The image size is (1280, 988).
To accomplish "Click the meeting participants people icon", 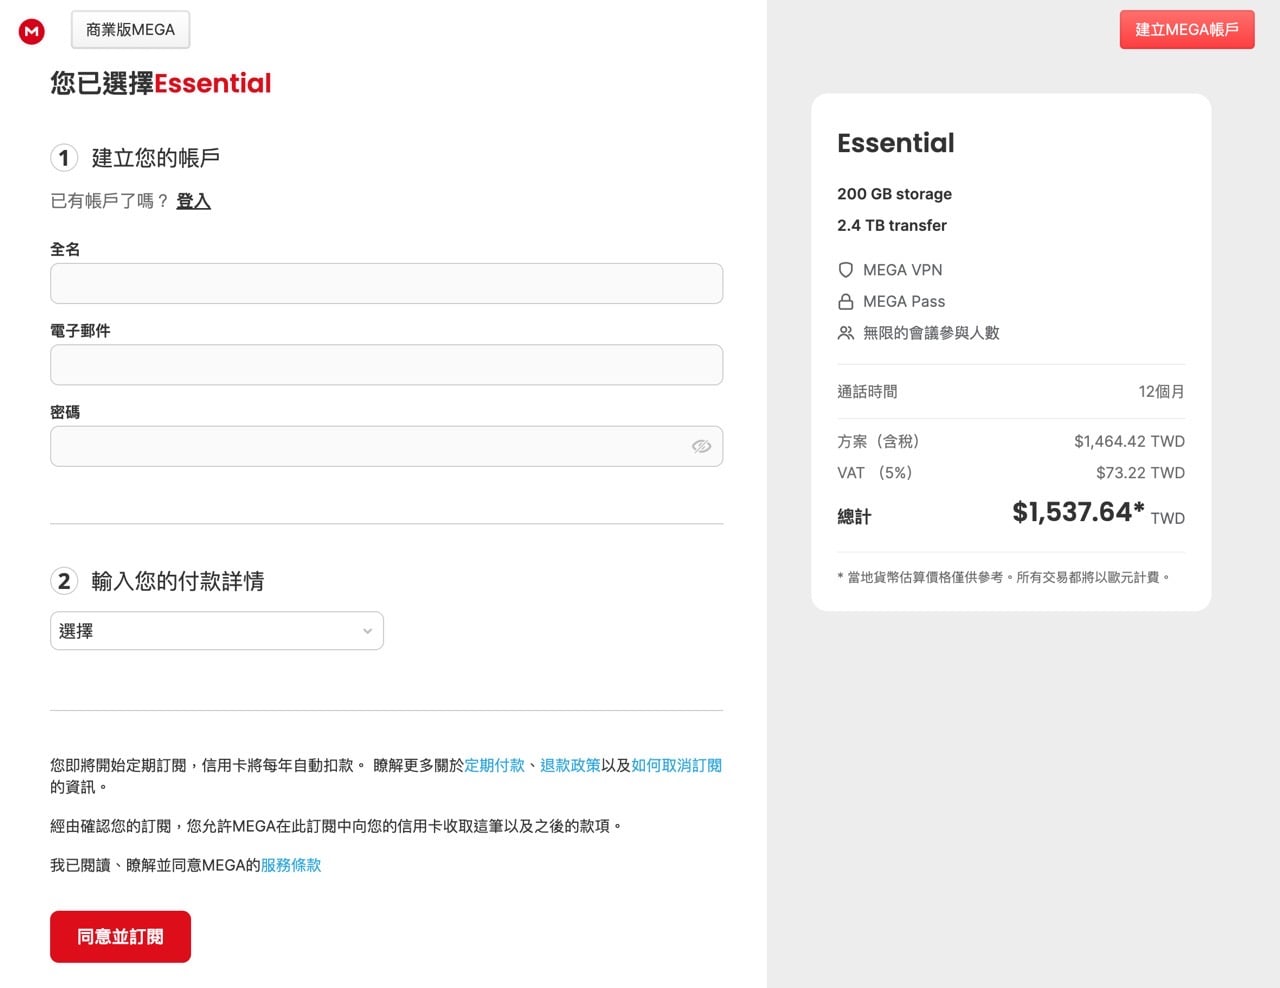I will (846, 333).
